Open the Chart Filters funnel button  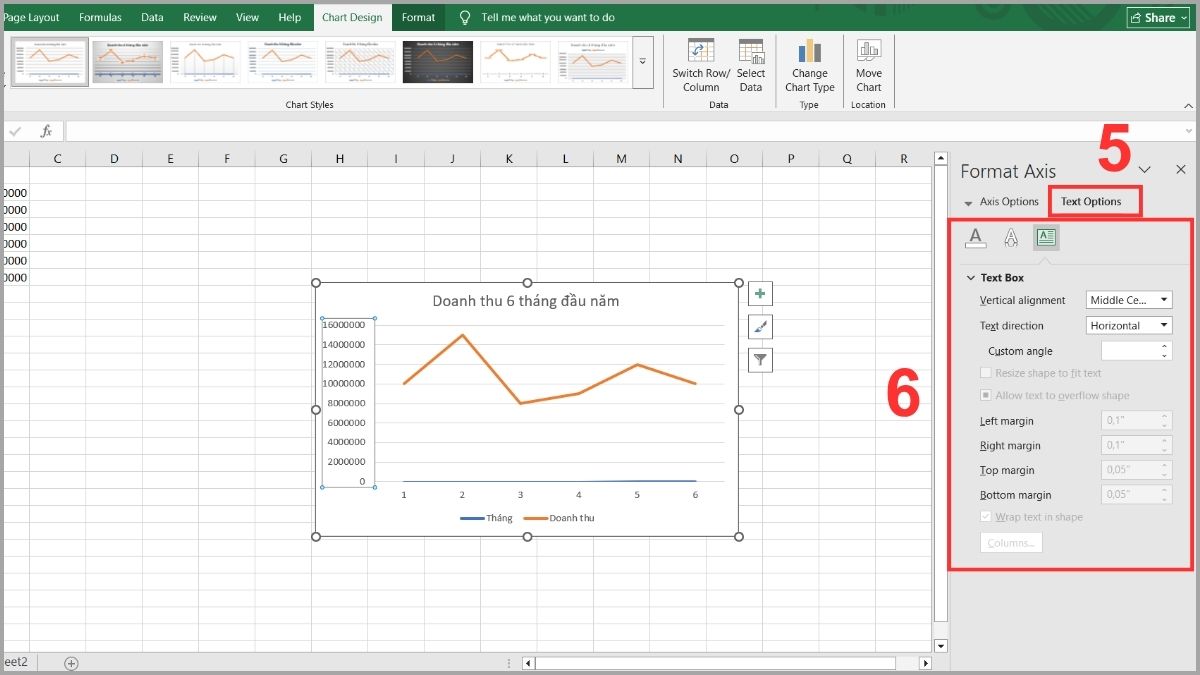(x=761, y=360)
